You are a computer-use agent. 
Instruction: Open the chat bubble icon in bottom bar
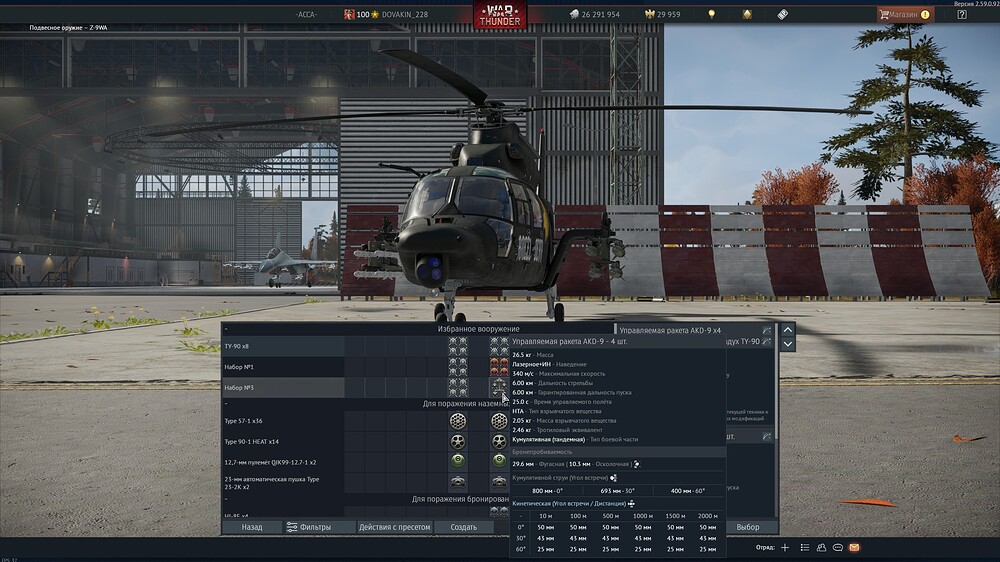coord(838,547)
